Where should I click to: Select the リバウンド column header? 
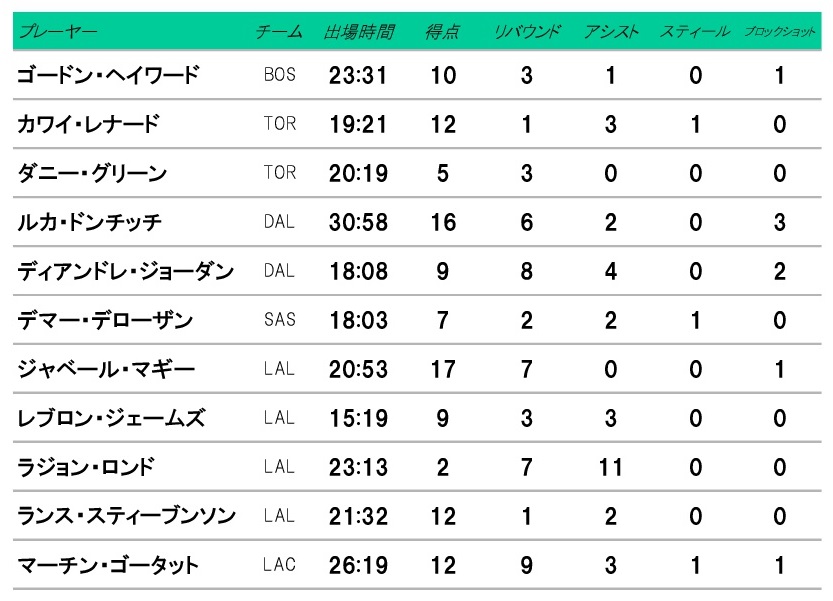point(527,32)
